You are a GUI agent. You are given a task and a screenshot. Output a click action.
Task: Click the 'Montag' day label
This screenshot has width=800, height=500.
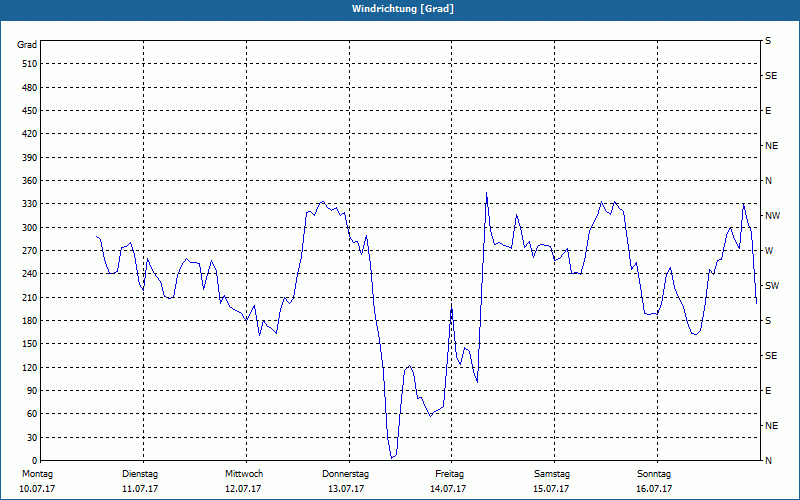point(37,474)
